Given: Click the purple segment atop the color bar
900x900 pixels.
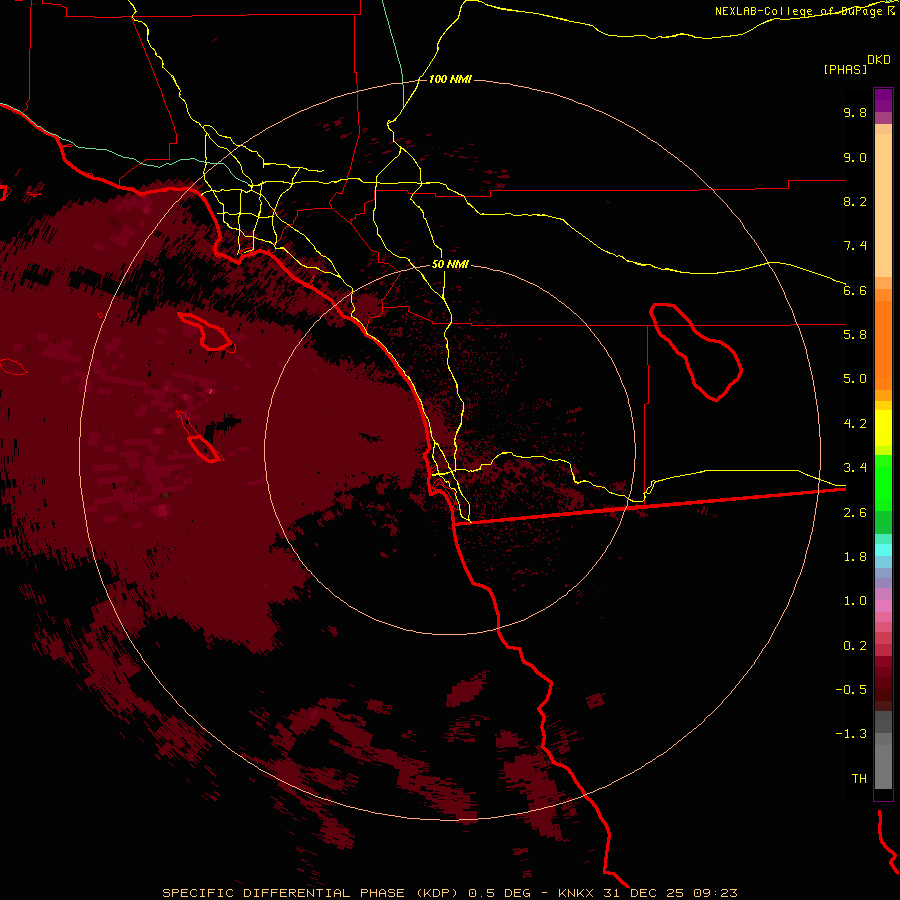Looking at the screenshot, I should [x=883, y=100].
